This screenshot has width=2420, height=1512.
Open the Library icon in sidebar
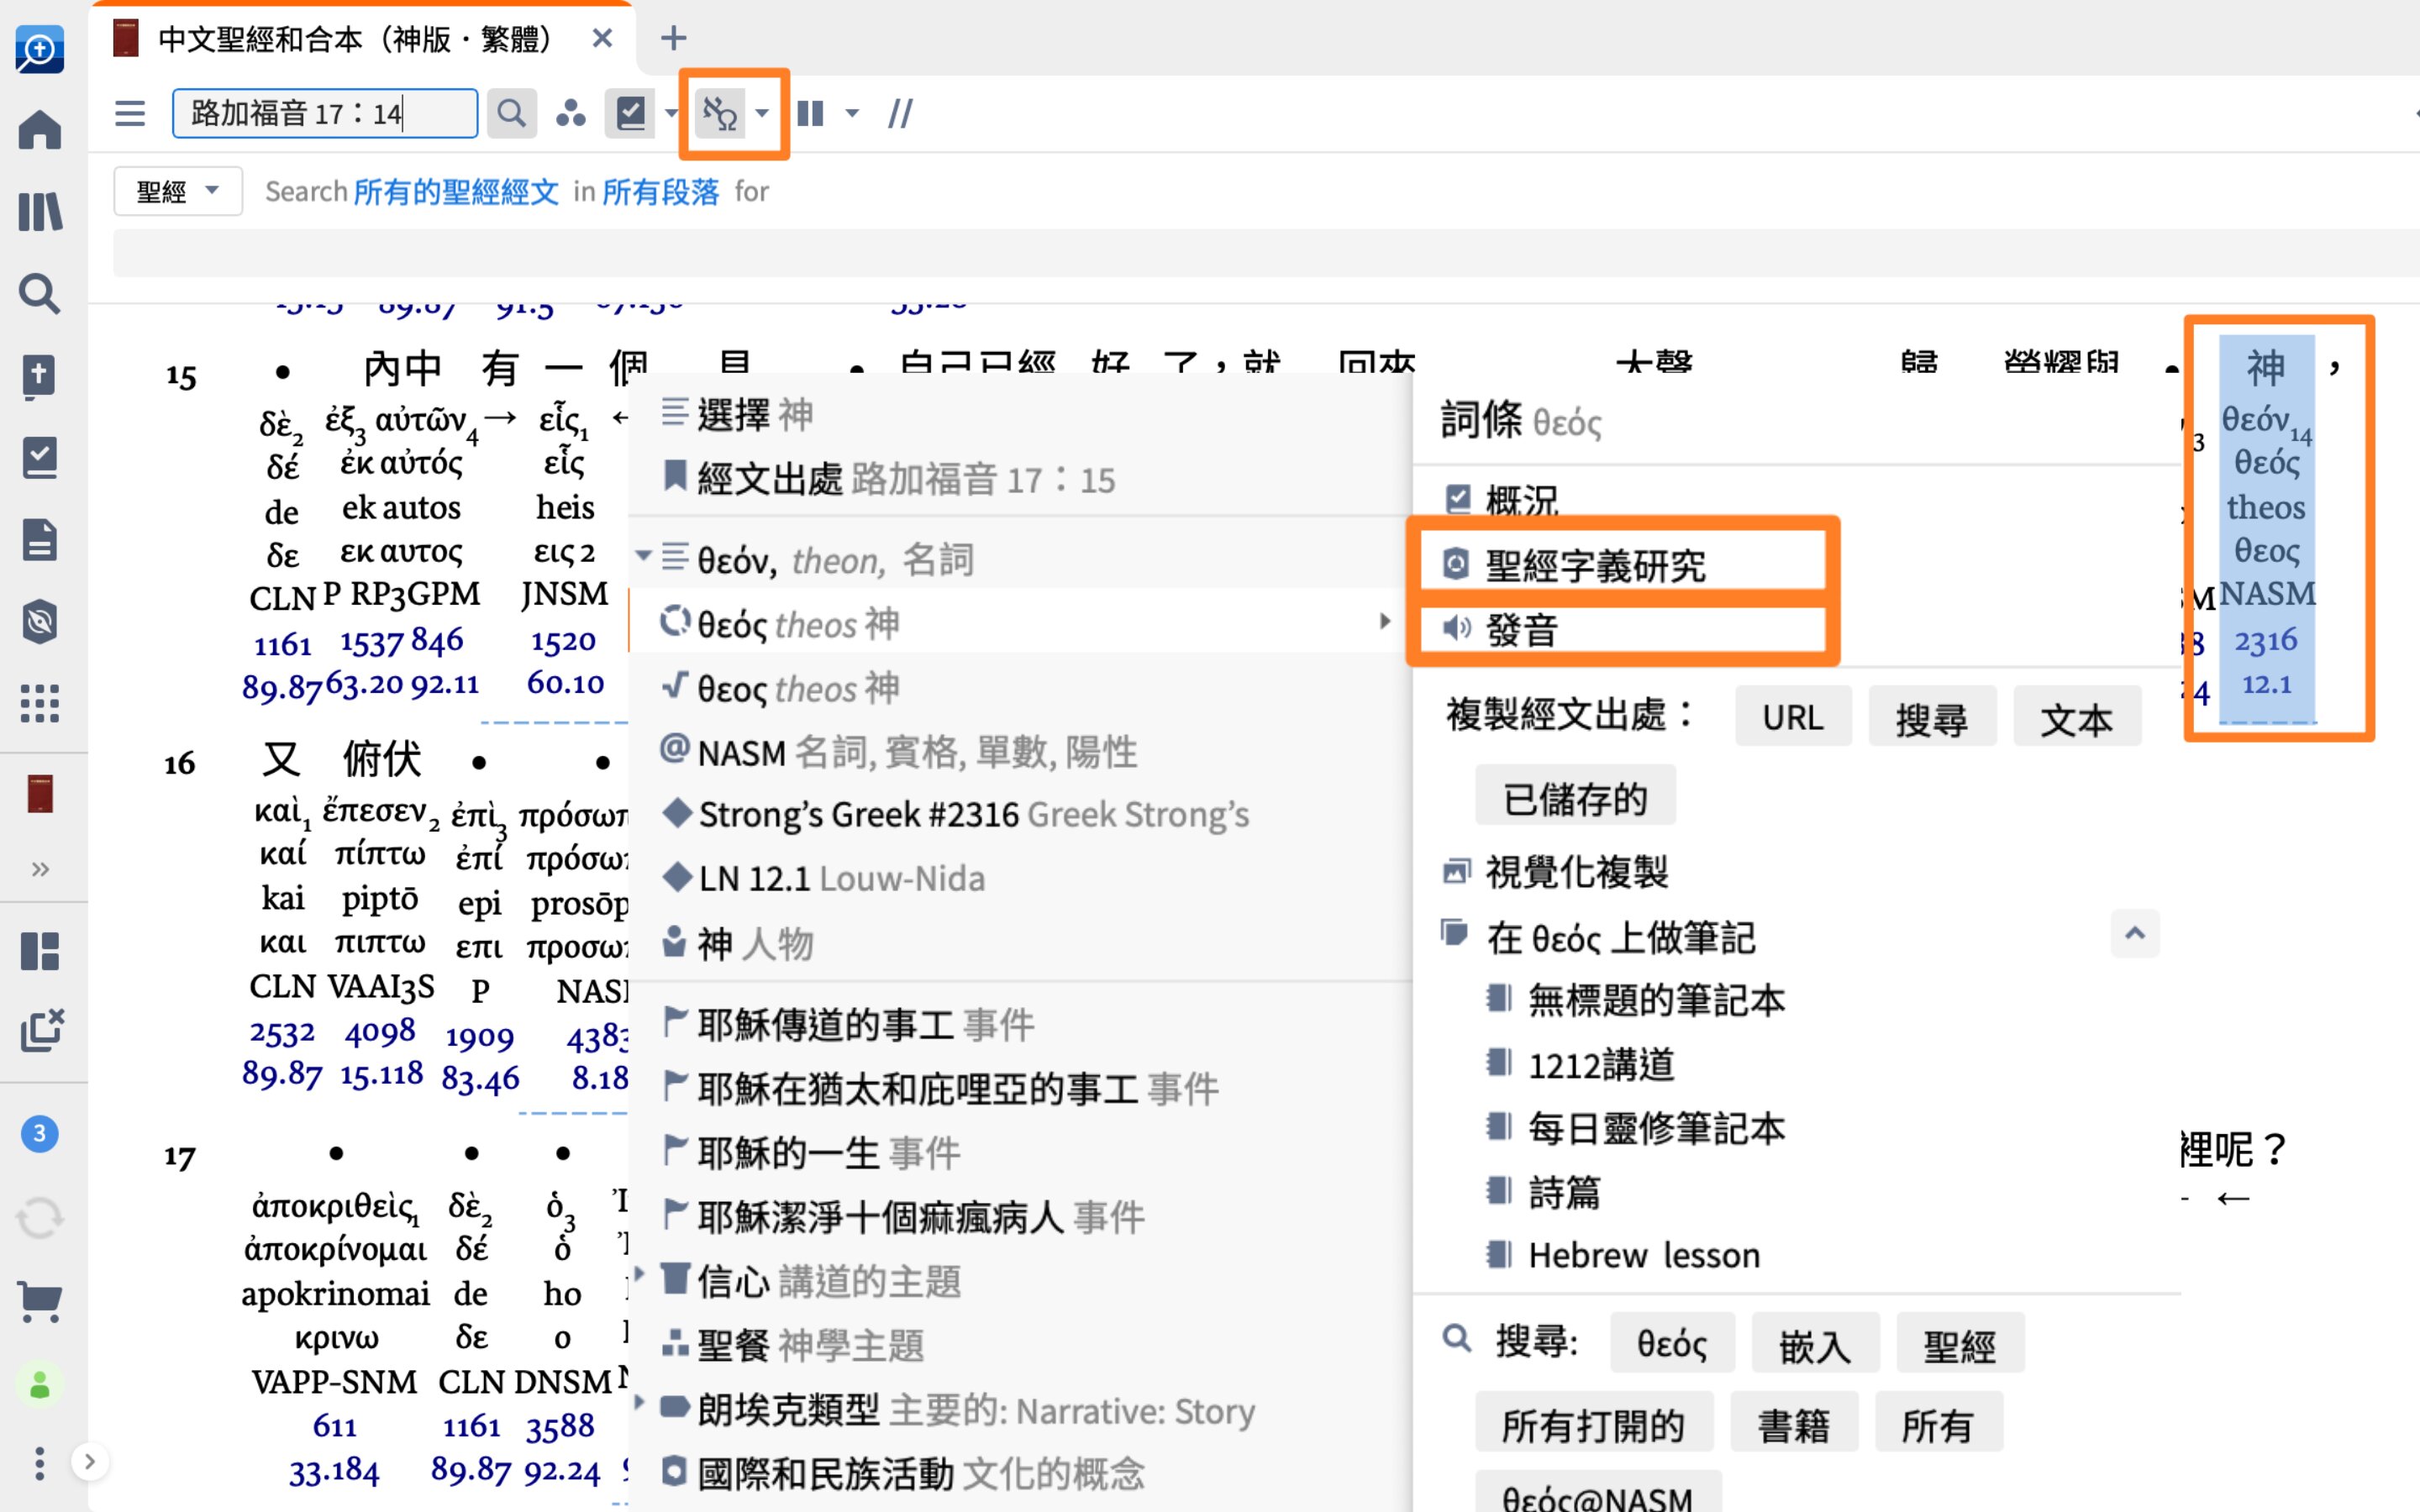40,212
